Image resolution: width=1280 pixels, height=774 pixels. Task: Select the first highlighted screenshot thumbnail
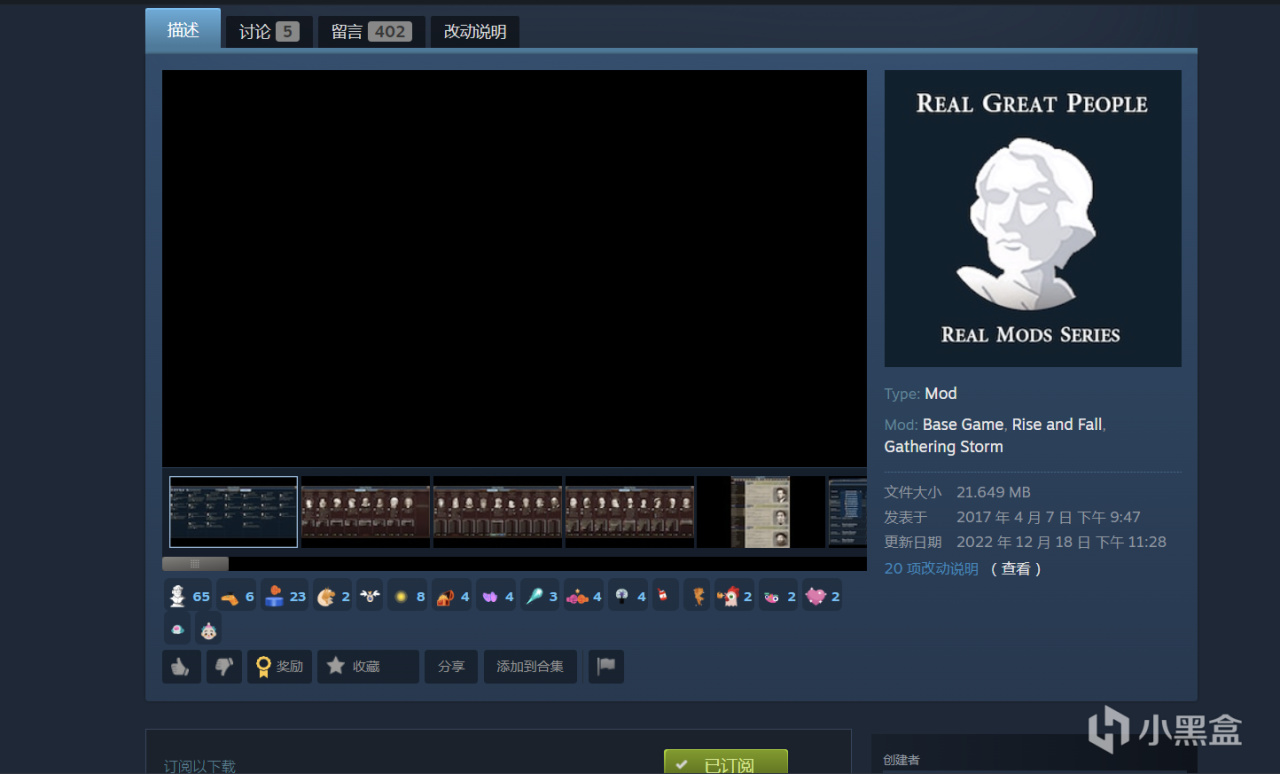point(233,512)
